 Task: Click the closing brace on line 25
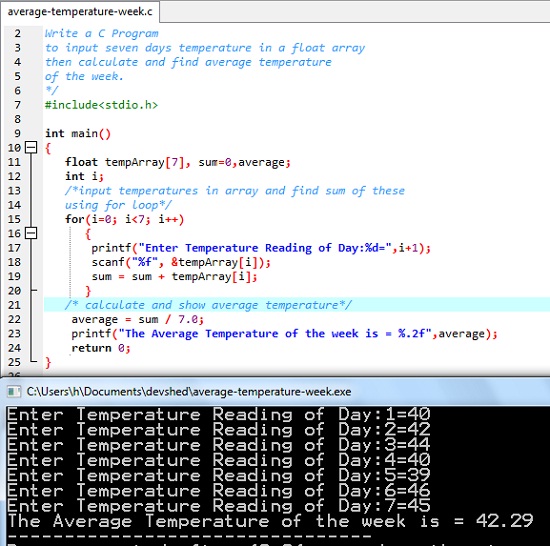48,362
